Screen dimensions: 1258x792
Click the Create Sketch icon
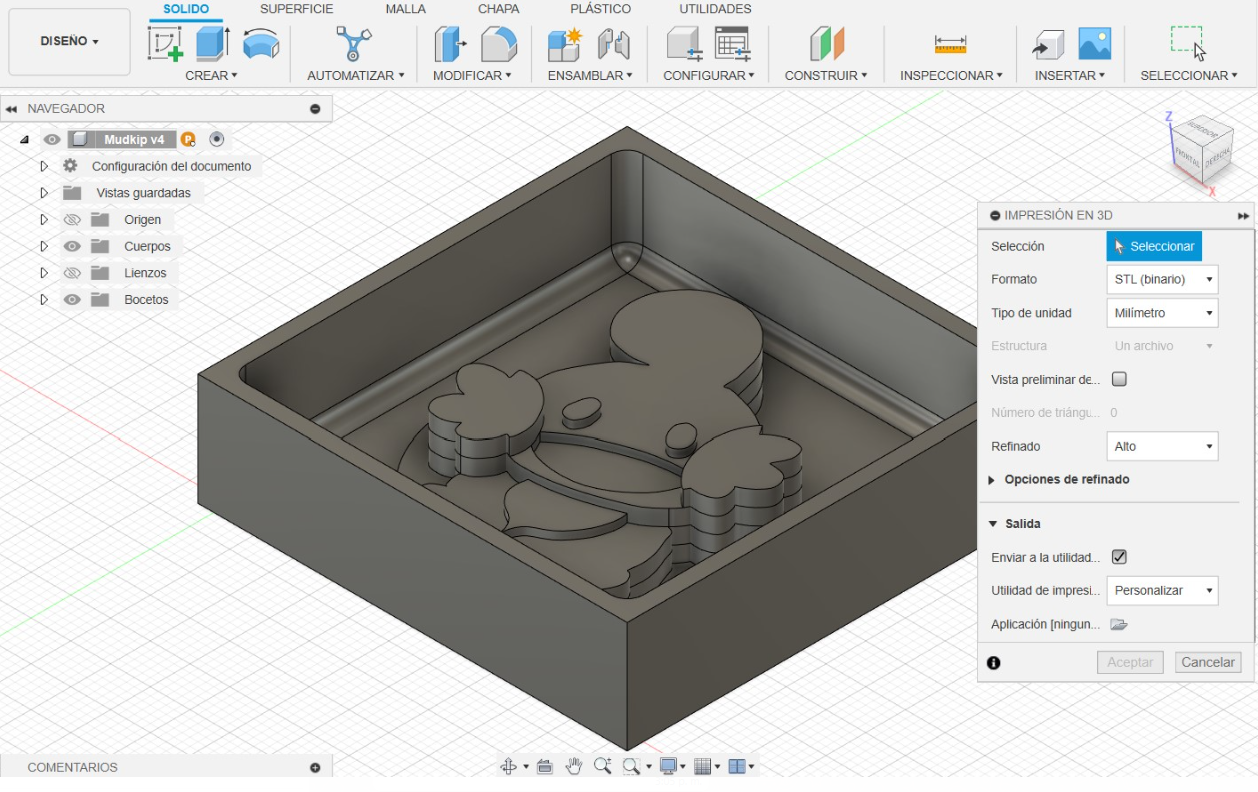[x=165, y=44]
